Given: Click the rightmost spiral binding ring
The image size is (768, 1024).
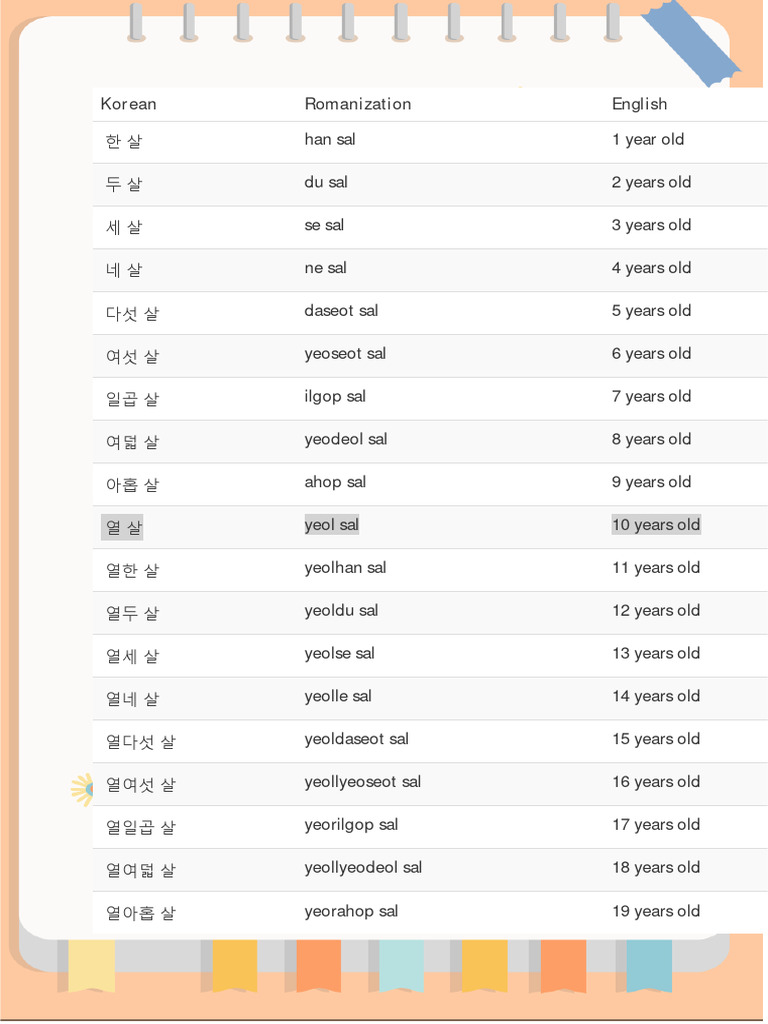Looking at the screenshot, I should 613,22.
